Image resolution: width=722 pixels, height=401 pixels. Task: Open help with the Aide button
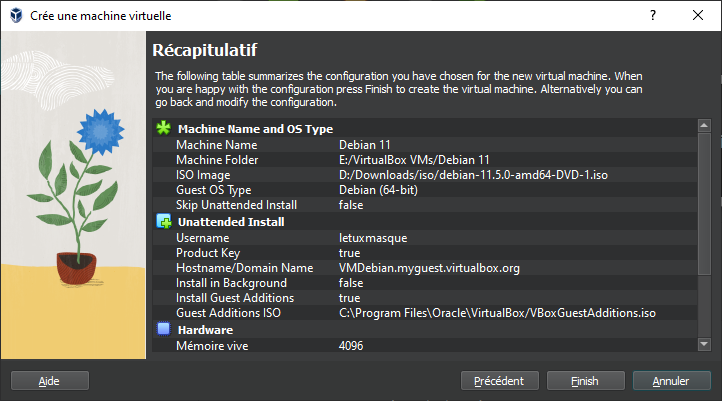pyautogui.click(x=50, y=381)
